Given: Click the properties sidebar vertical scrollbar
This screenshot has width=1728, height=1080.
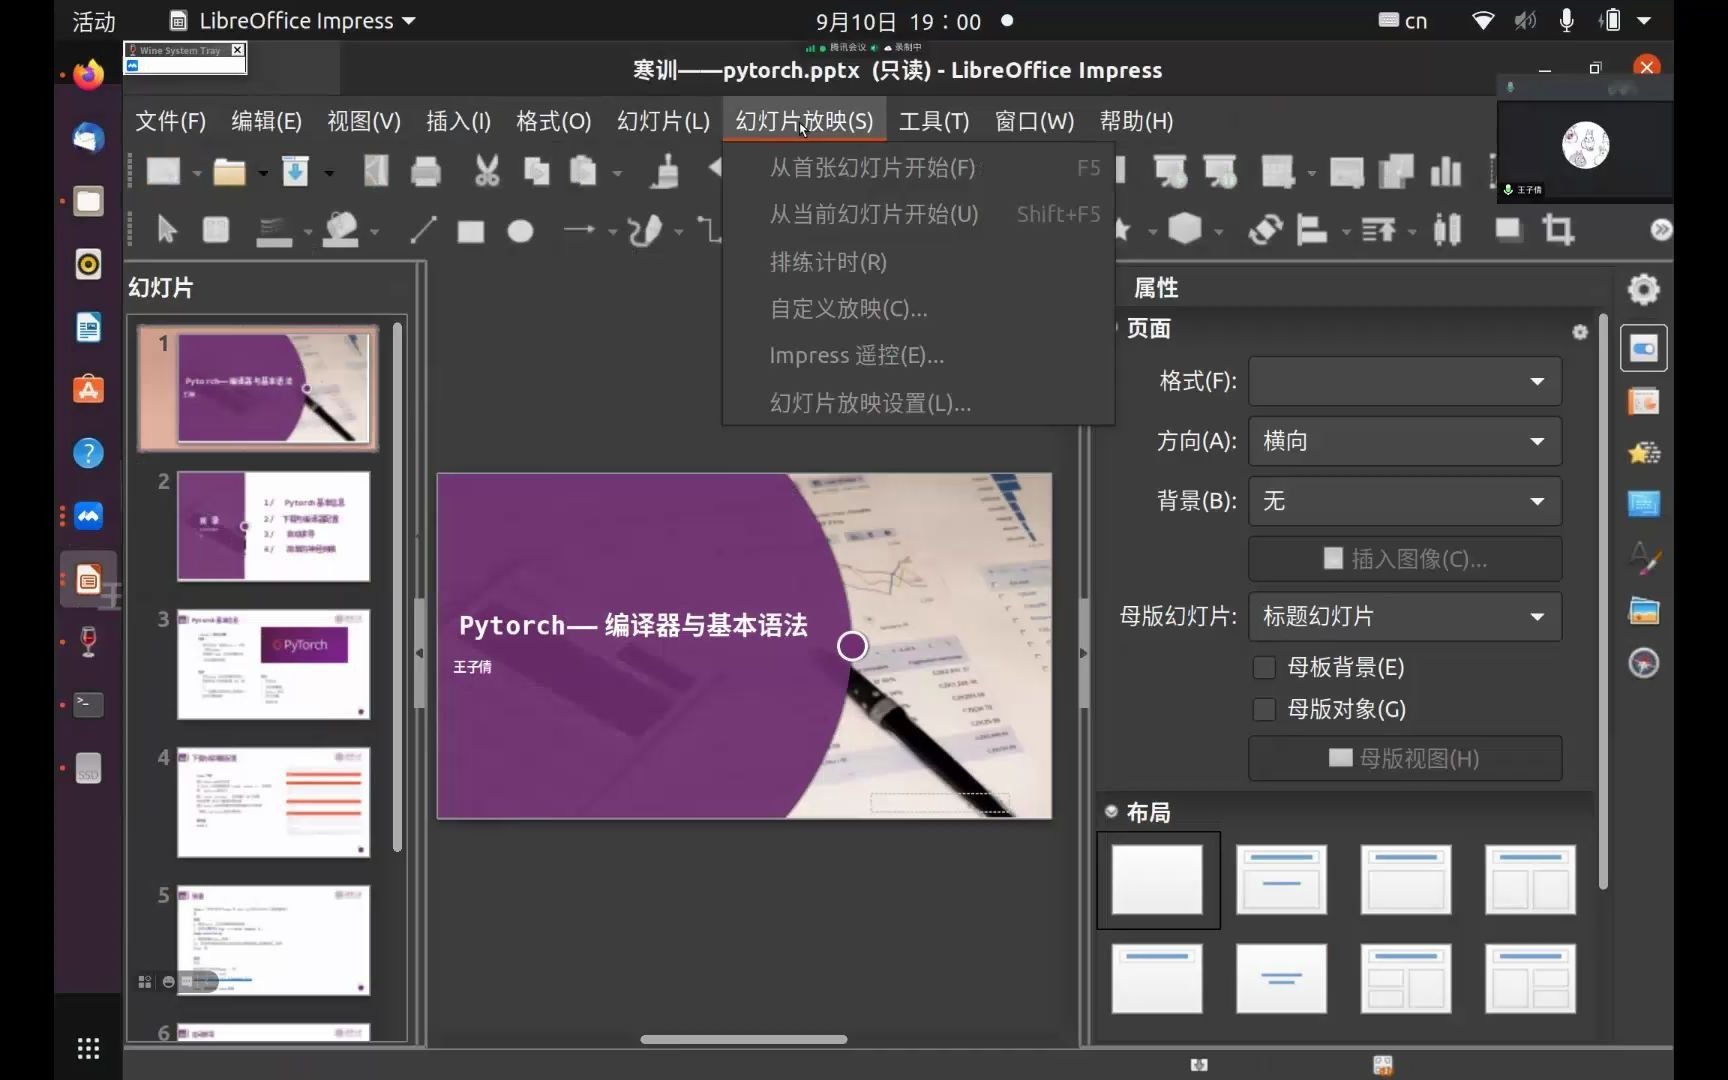Looking at the screenshot, I should click(x=1603, y=602).
